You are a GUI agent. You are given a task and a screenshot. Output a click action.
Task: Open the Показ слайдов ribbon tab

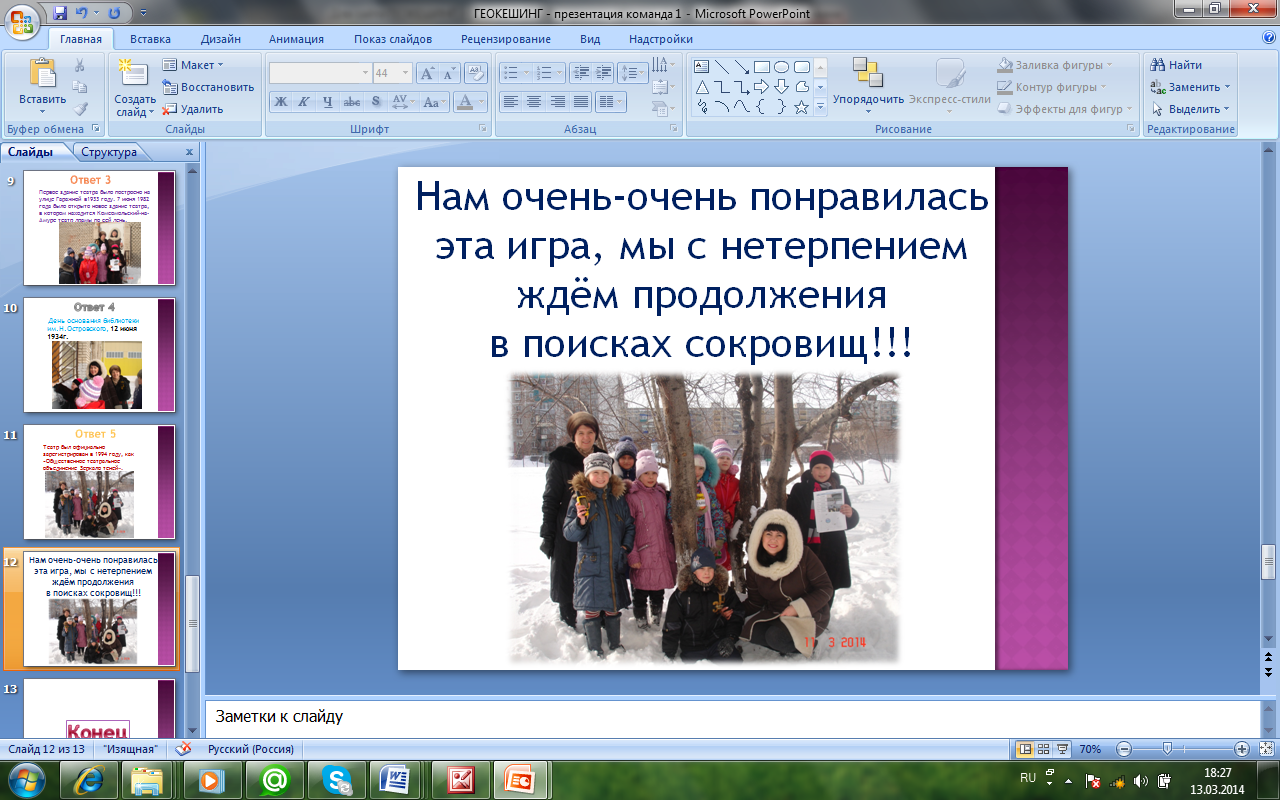pyautogui.click(x=393, y=39)
